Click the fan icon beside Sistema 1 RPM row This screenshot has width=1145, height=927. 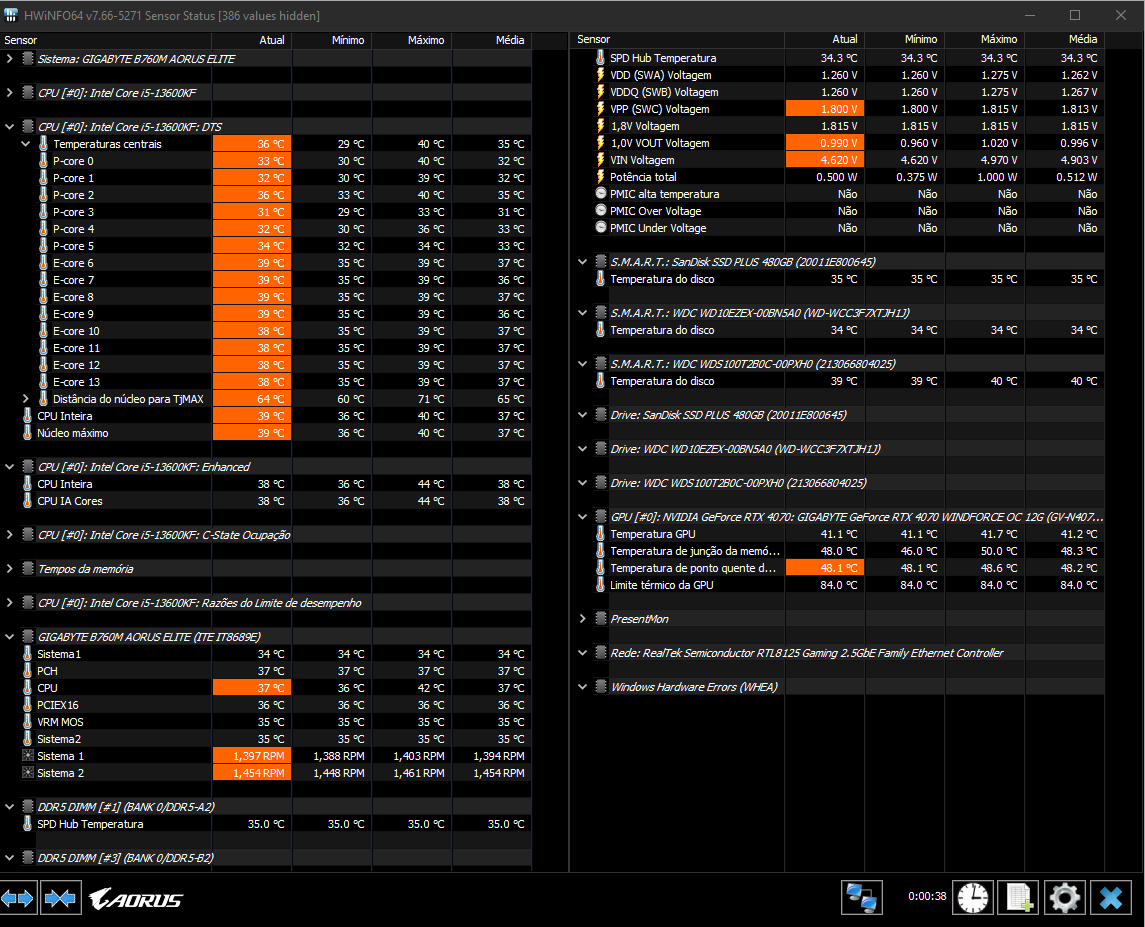coord(28,756)
